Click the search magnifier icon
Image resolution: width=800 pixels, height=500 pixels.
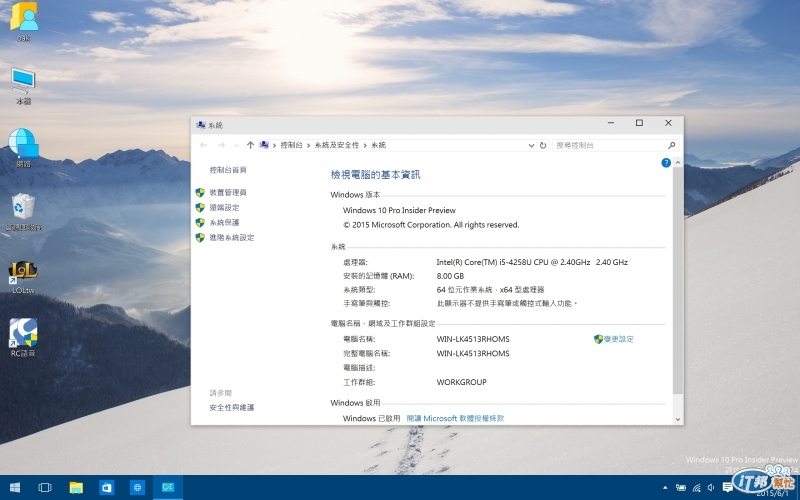click(x=671, y=145)
